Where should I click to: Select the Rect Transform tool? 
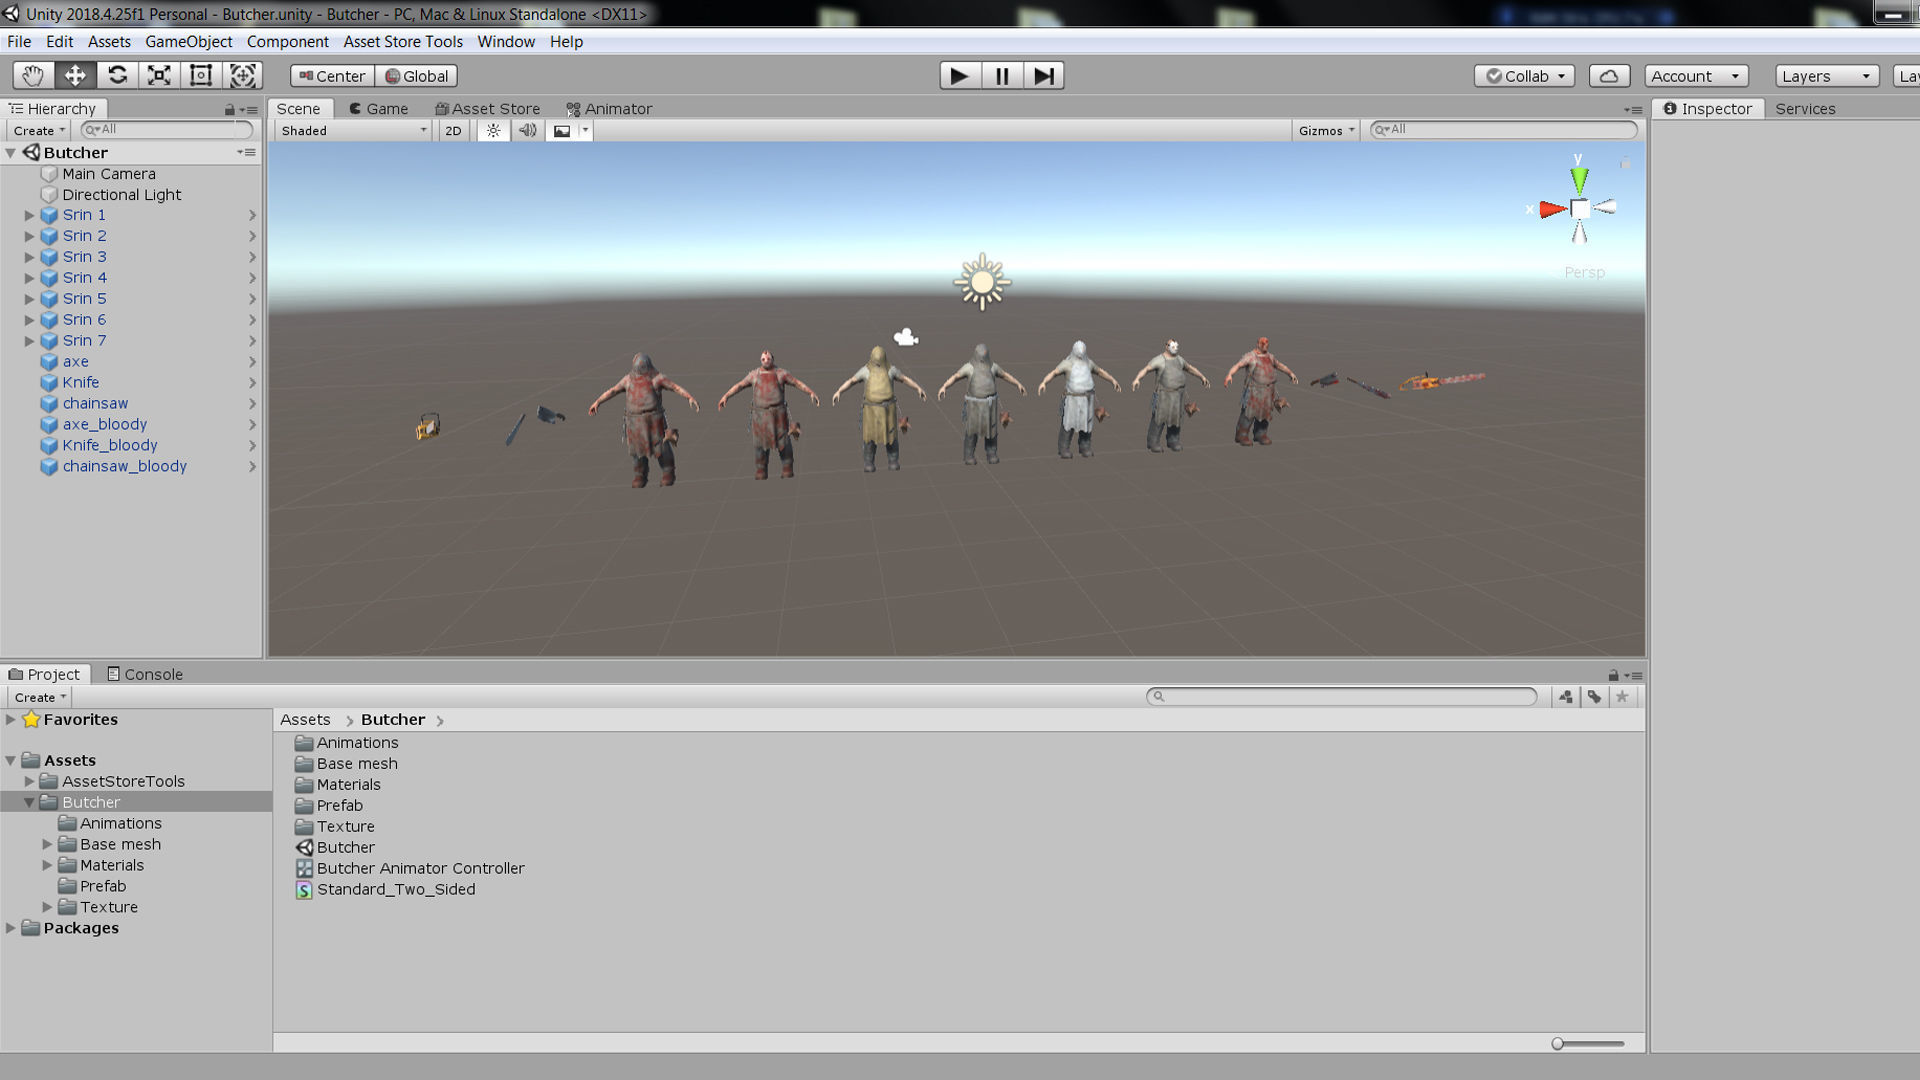point(201,75)
